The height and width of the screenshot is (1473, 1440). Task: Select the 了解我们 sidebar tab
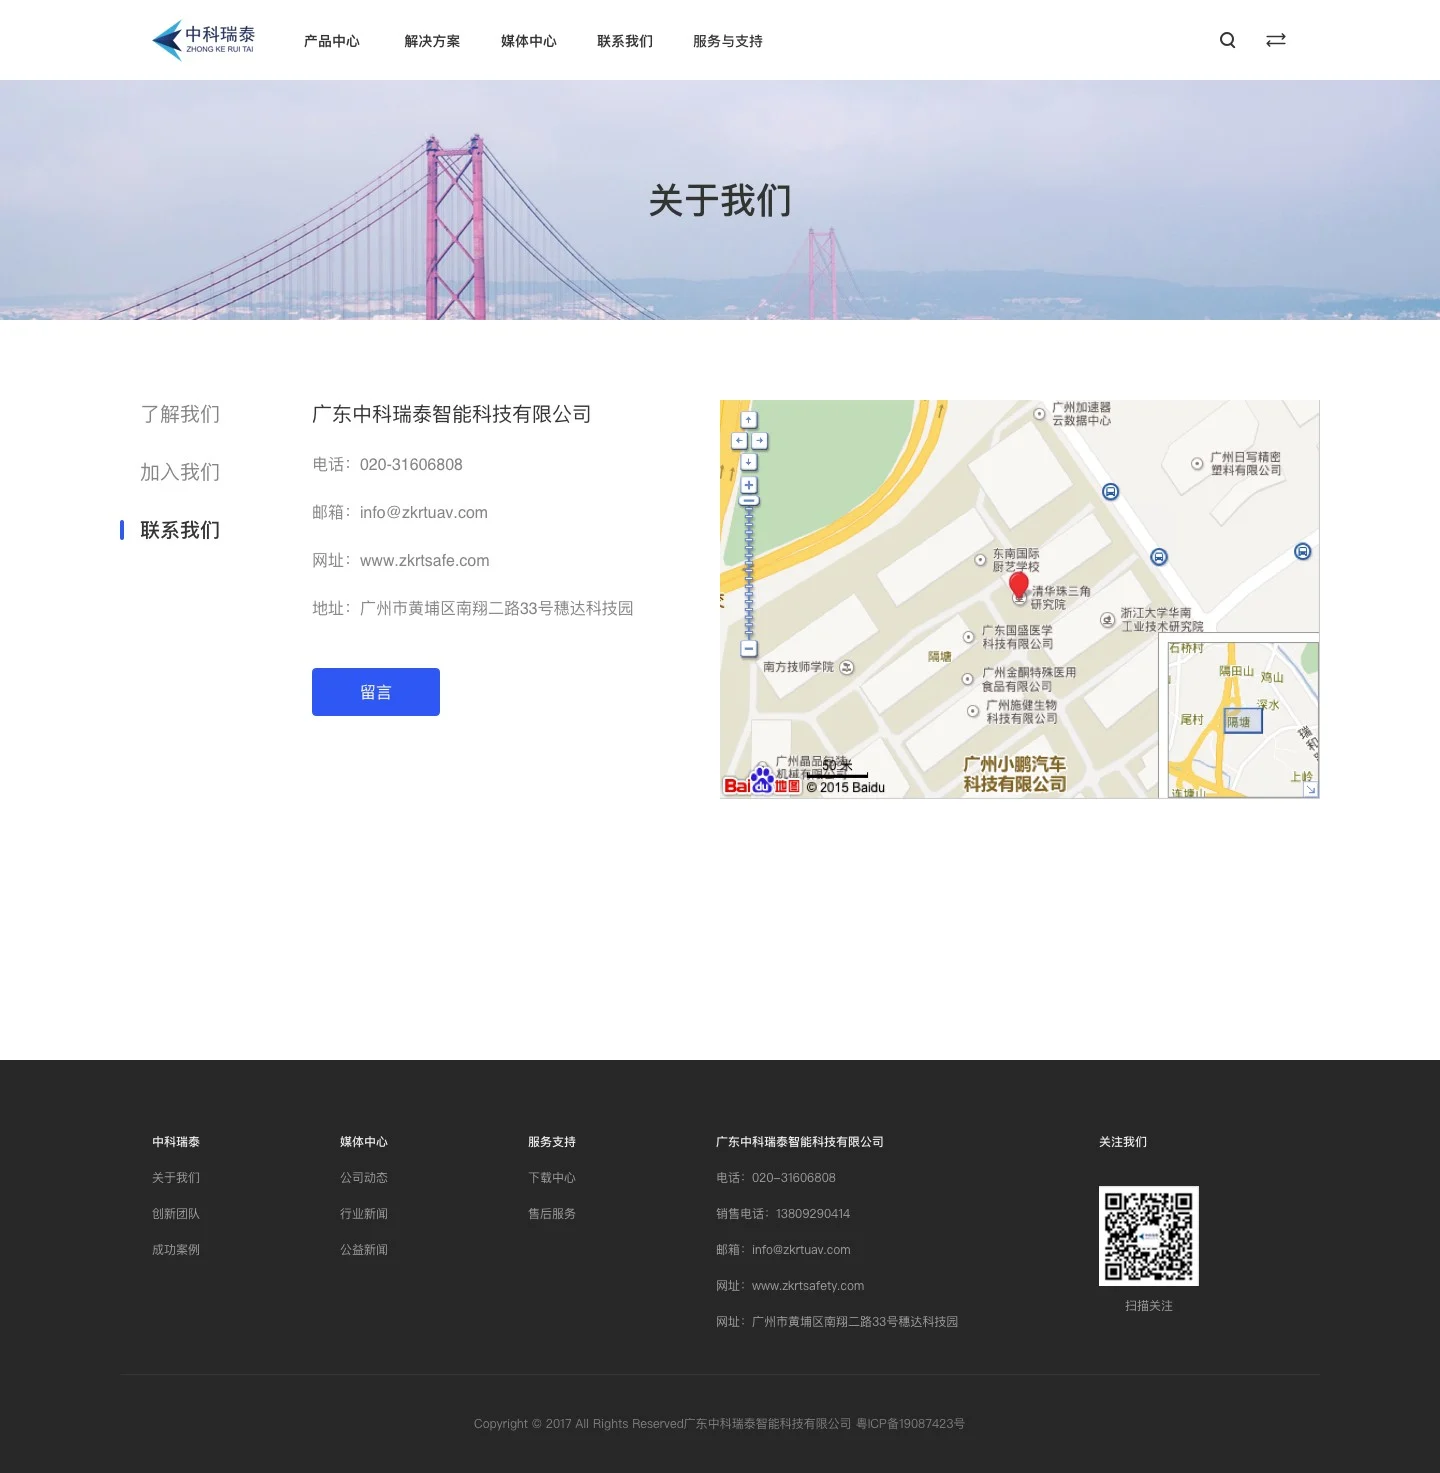(180, 414)
